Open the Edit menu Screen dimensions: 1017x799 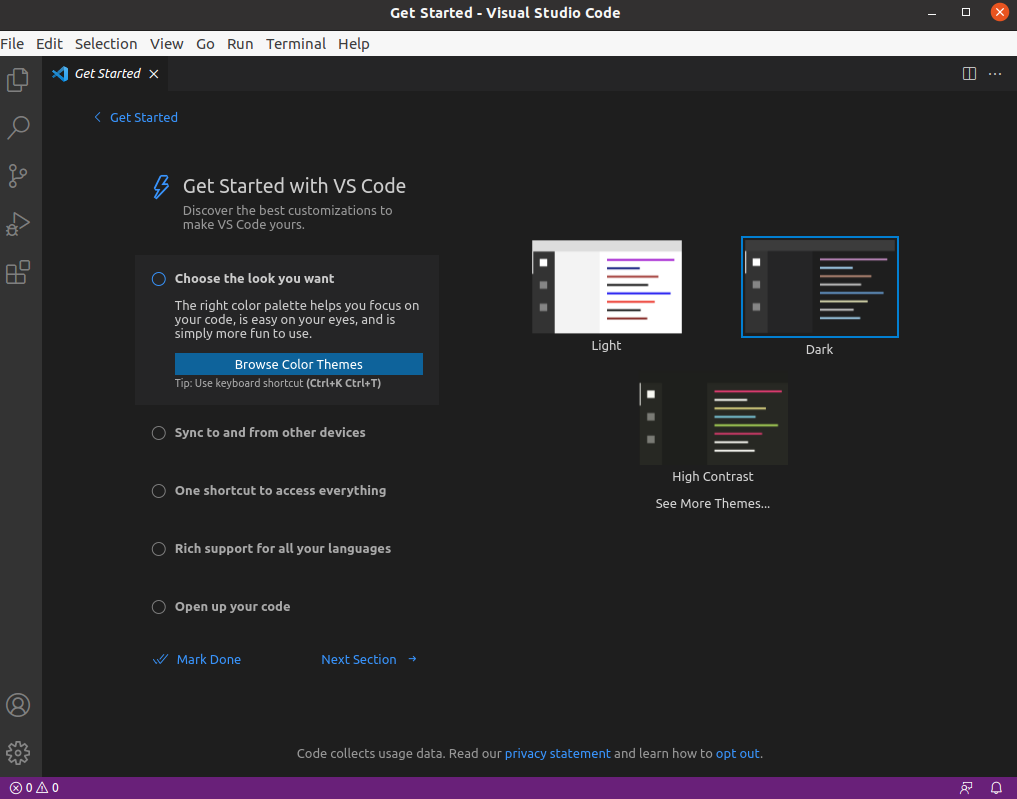[49, 43]
